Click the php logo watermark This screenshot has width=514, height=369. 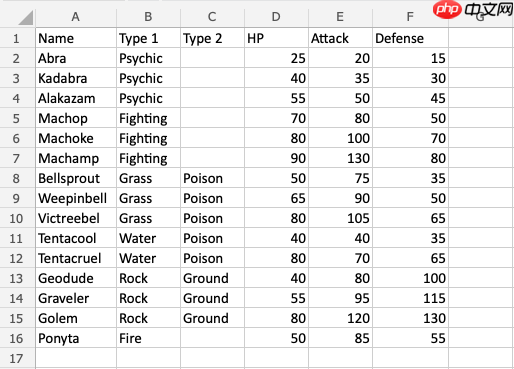point(447,9)
